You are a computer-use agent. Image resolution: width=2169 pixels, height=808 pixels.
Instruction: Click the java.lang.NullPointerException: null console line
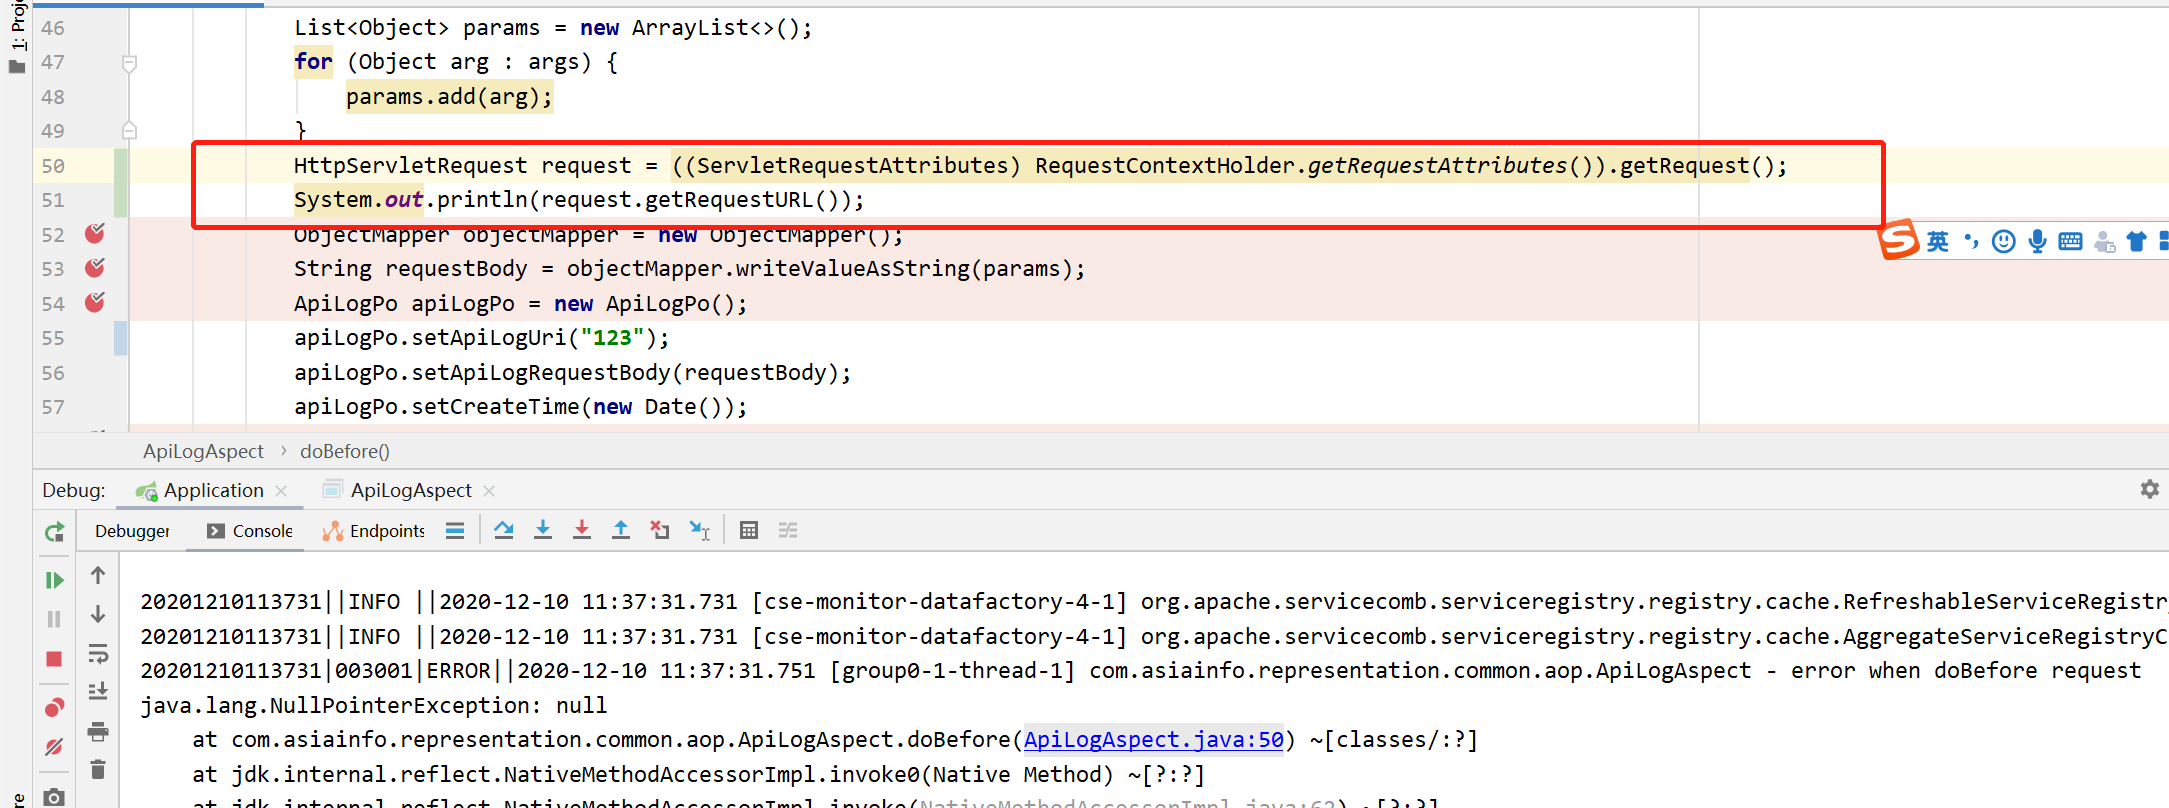(373, 706)
